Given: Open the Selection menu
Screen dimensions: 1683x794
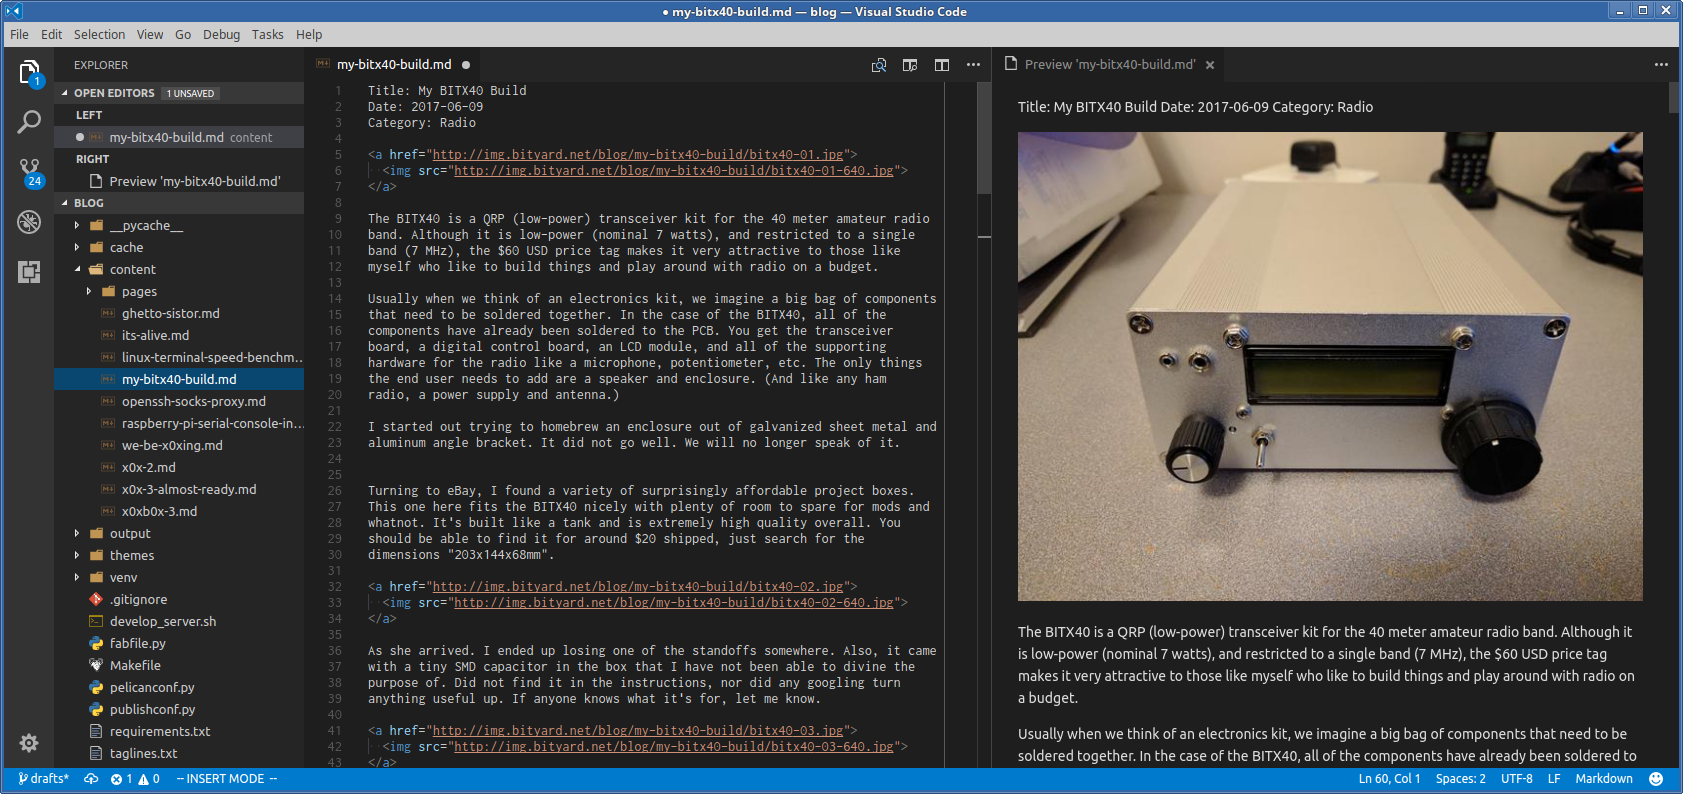Looking at the screenshot, I should coord(99,34).
